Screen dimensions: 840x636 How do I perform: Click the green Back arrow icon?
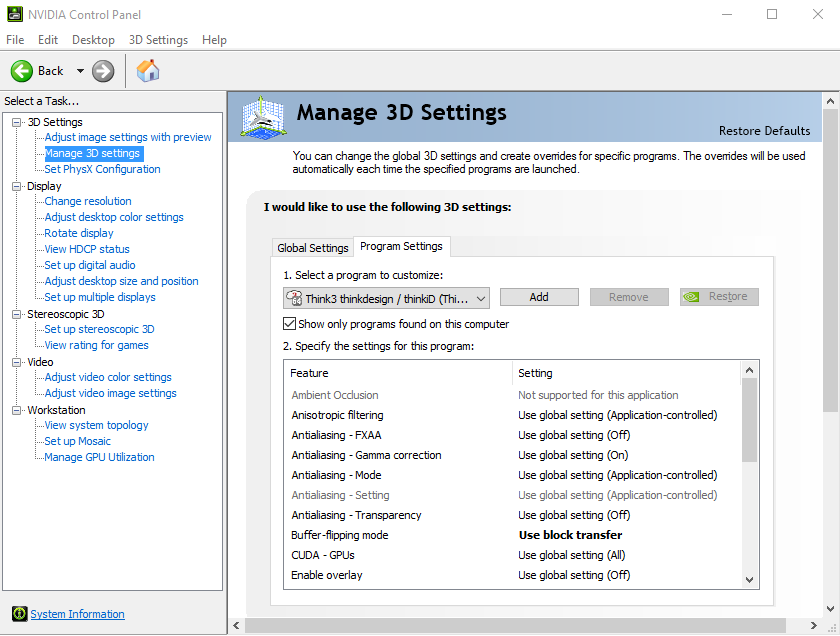(22, 71)
